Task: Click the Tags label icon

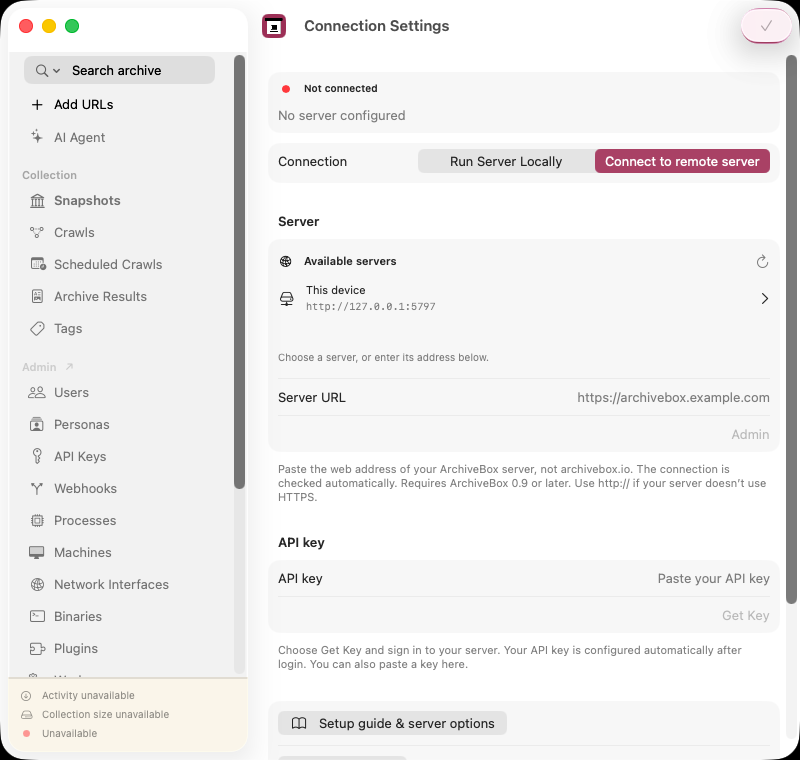Action: pos(37,328)
